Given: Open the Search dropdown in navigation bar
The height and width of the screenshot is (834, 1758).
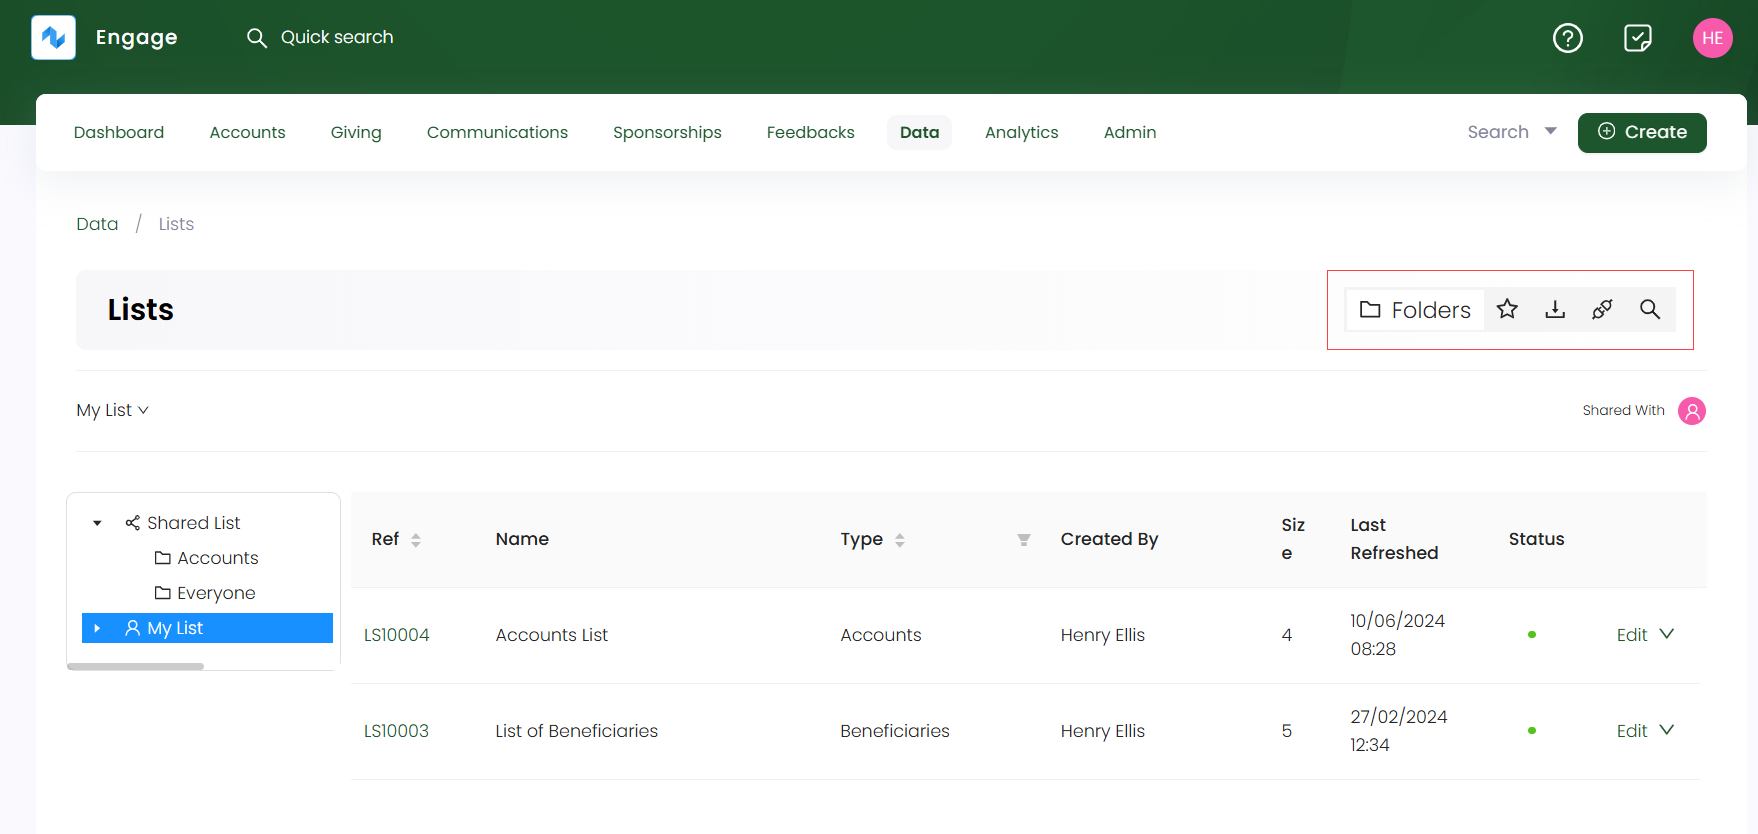Looking at the screenshot, I should 1512,132.
